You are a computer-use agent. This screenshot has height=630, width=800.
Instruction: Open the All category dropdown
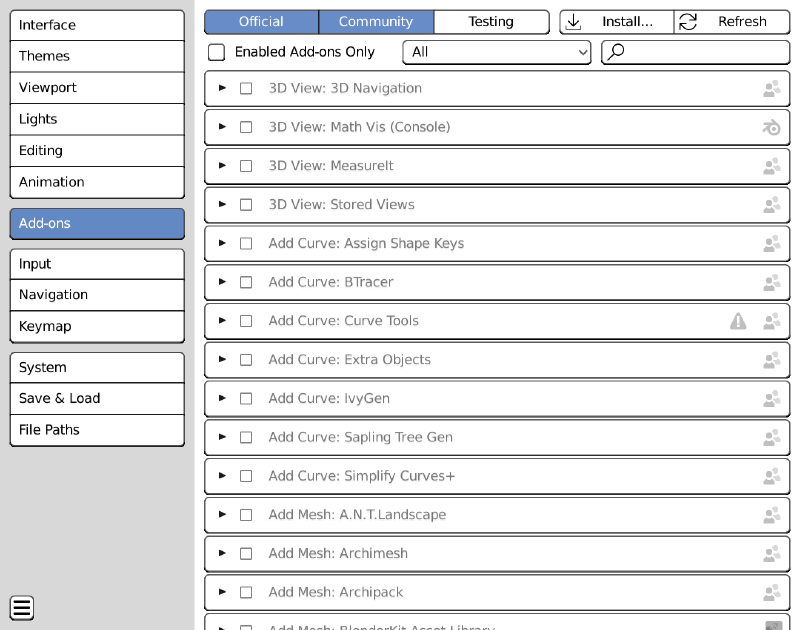(x=496, y=52)
